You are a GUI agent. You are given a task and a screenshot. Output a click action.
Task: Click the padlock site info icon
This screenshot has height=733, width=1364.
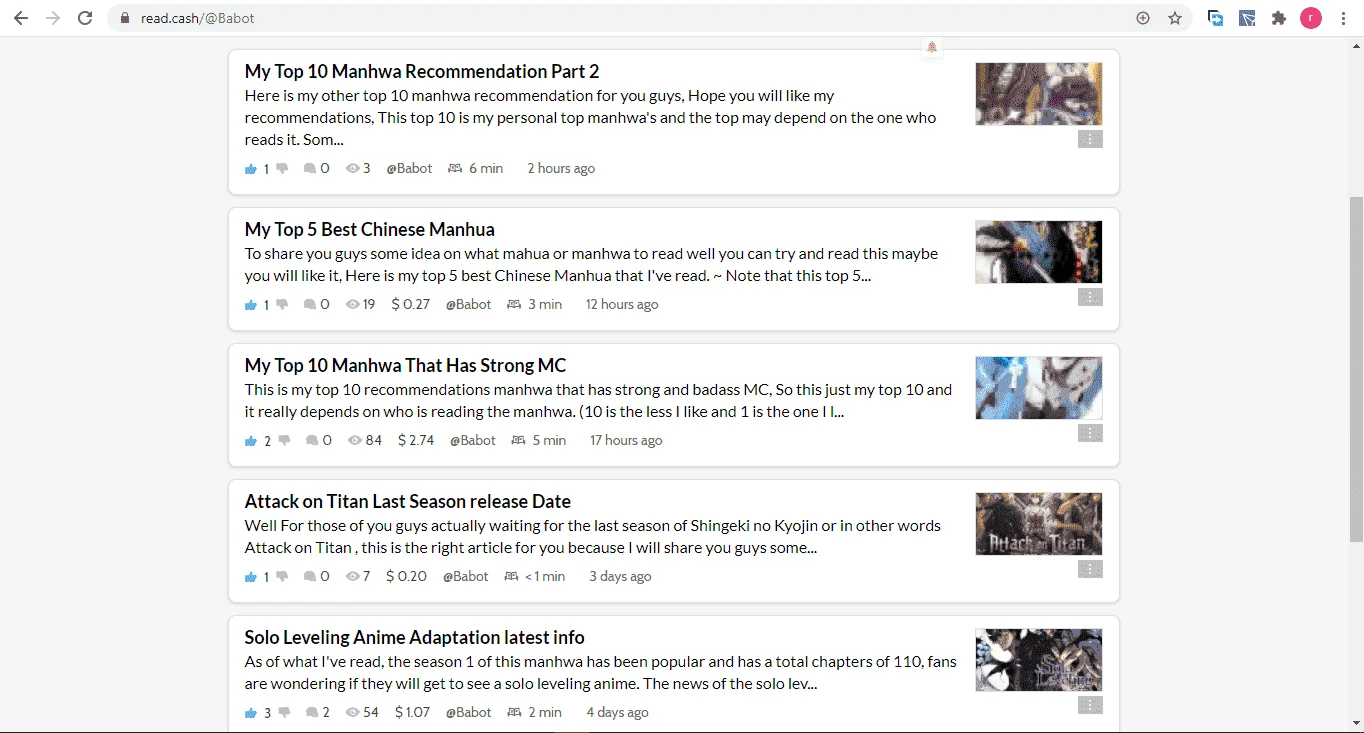125,18
